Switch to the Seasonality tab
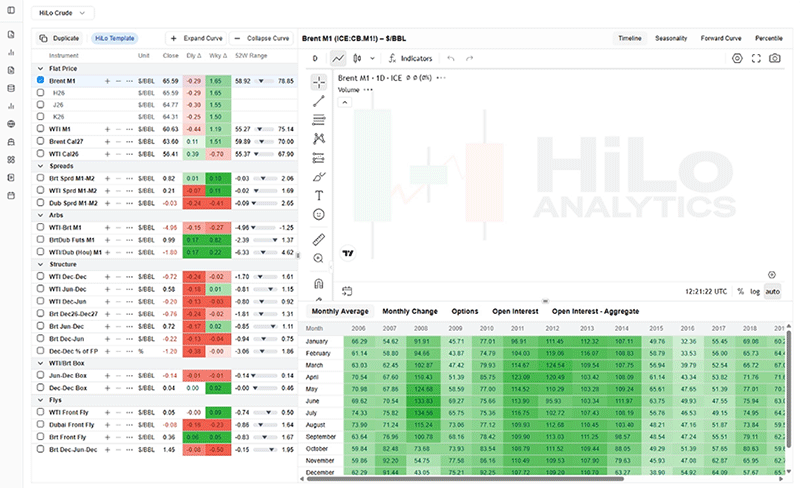The width and height of the screenshot is (800, 488). [x=671, y=38]
